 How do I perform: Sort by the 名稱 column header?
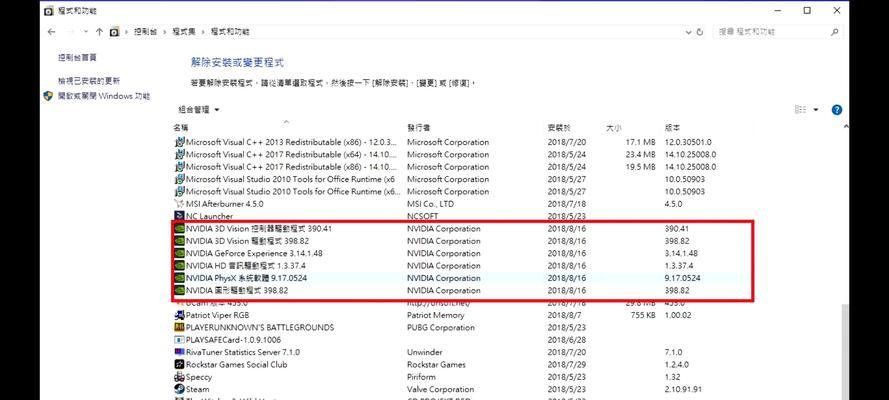tap(180, 128)
